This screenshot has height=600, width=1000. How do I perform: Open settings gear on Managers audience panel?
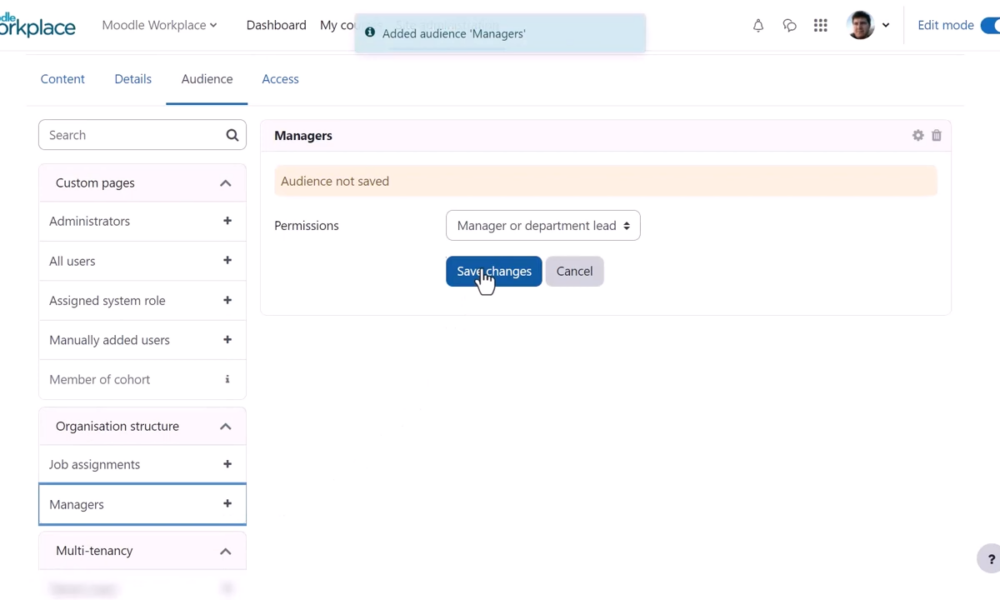pyautogui.click(x=917, y=135)
